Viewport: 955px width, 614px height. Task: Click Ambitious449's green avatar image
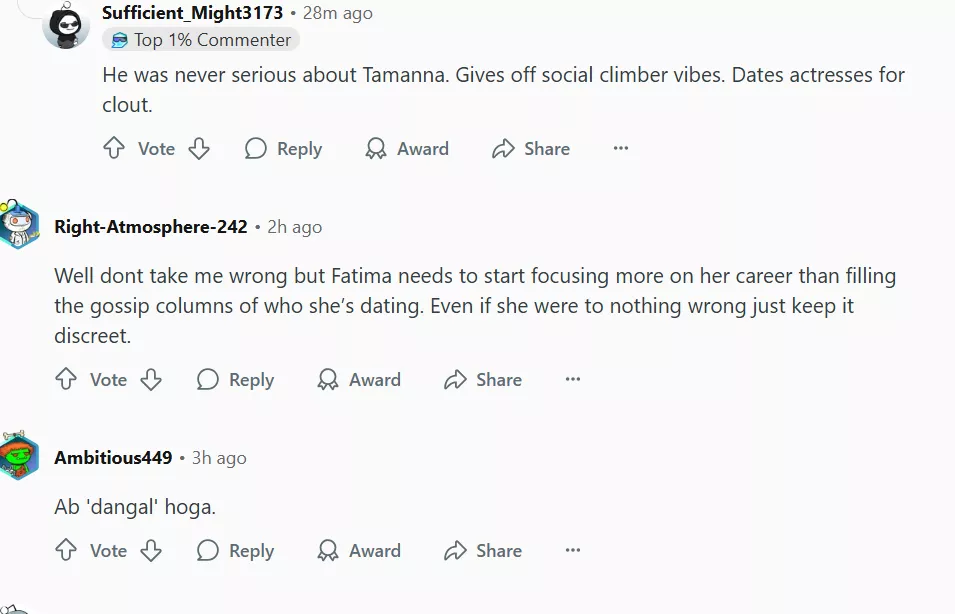pos(19,458)
